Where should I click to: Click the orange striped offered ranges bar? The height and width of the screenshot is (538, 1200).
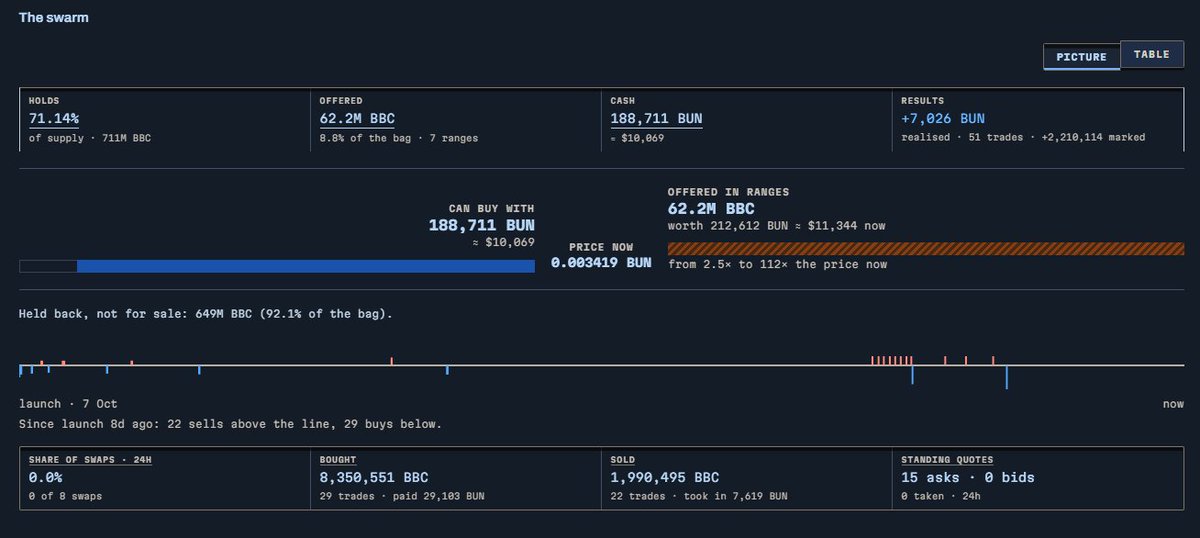[926, 248]
